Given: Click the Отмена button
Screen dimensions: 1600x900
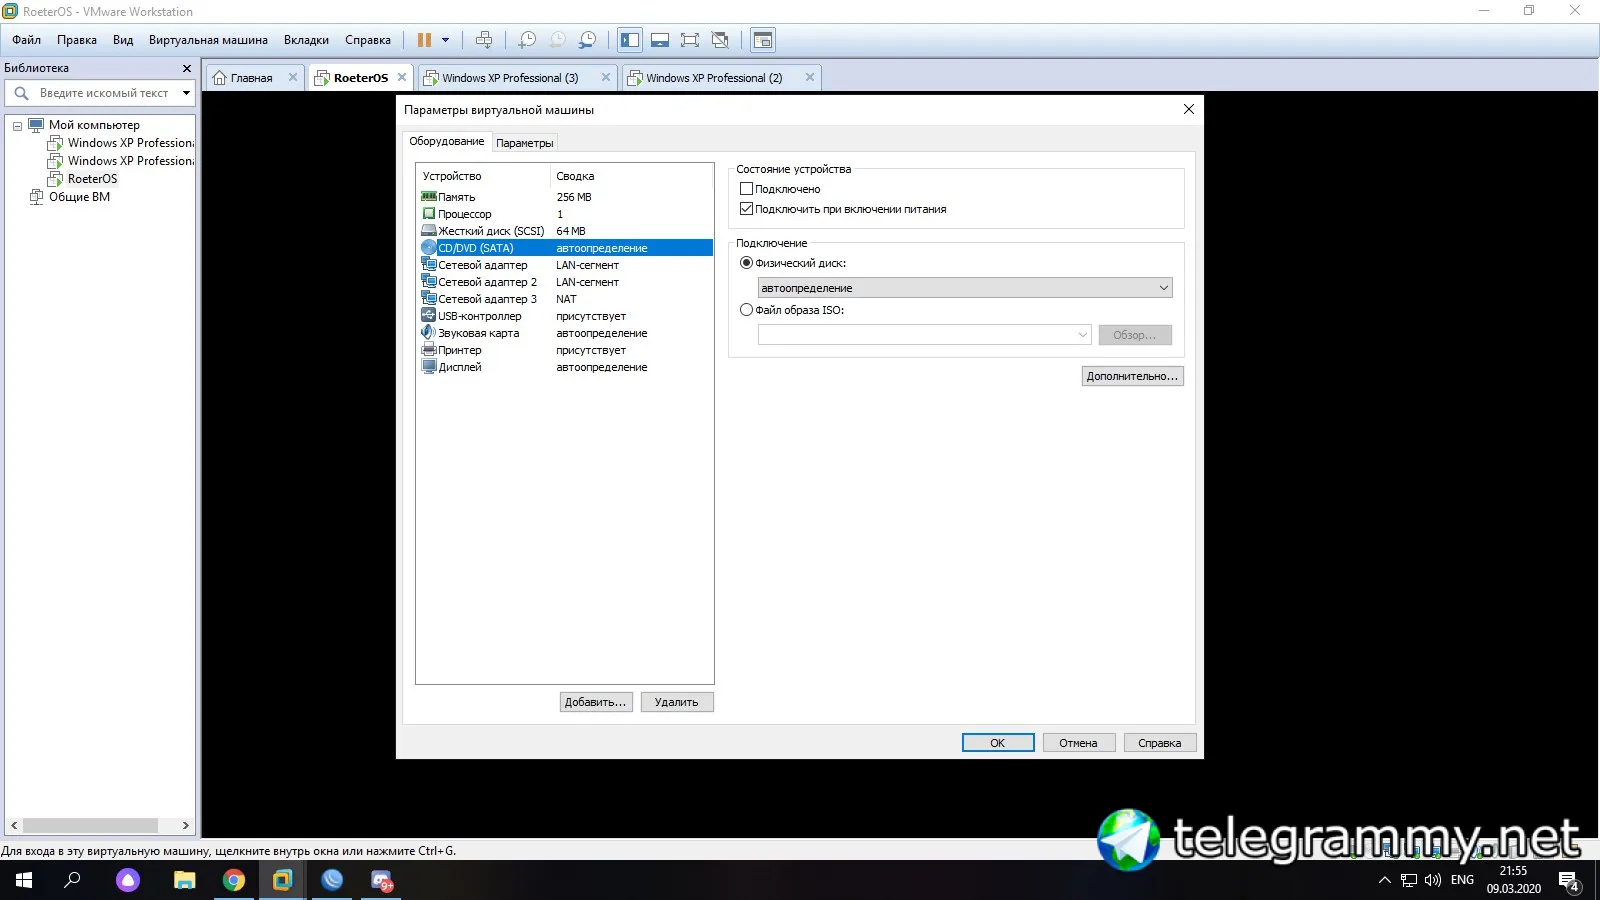Looking at the screenshot, I should pos(1079,743).
